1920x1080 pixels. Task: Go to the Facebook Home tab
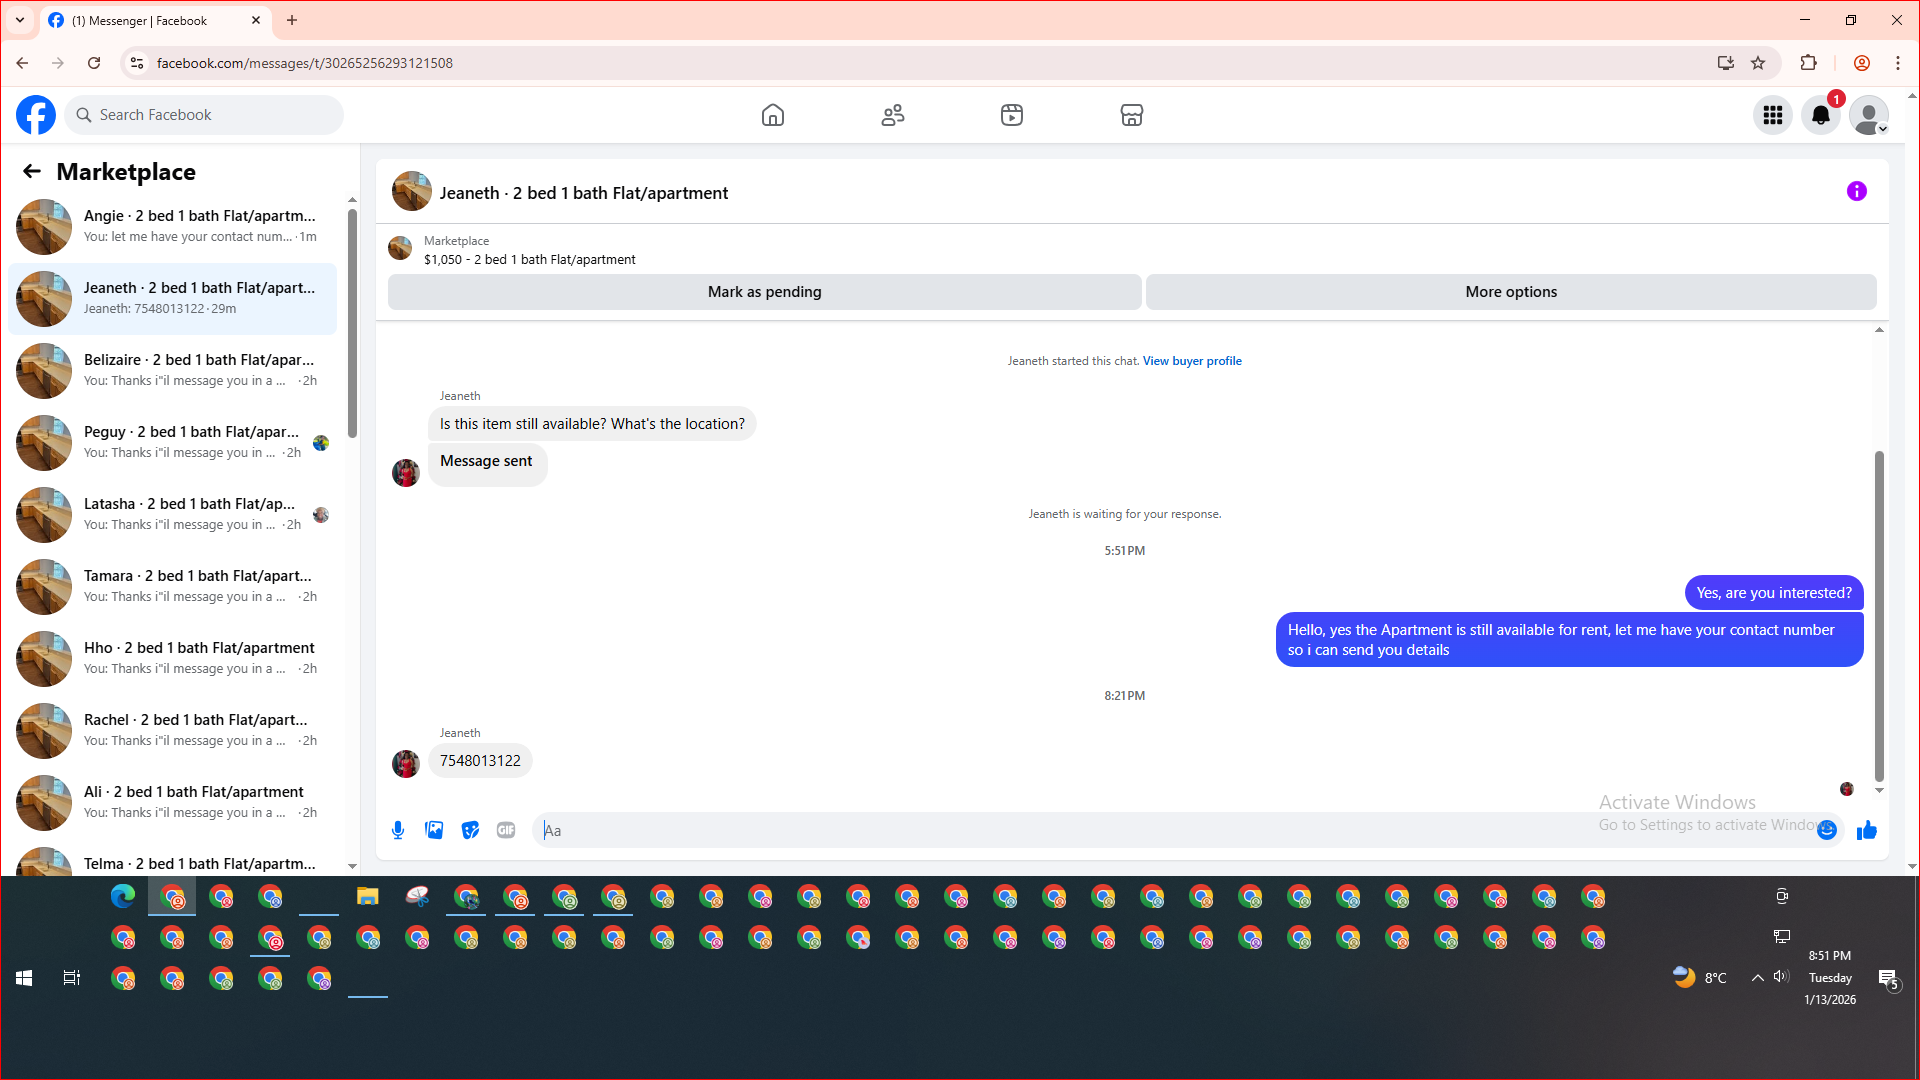tap(772, 115)
